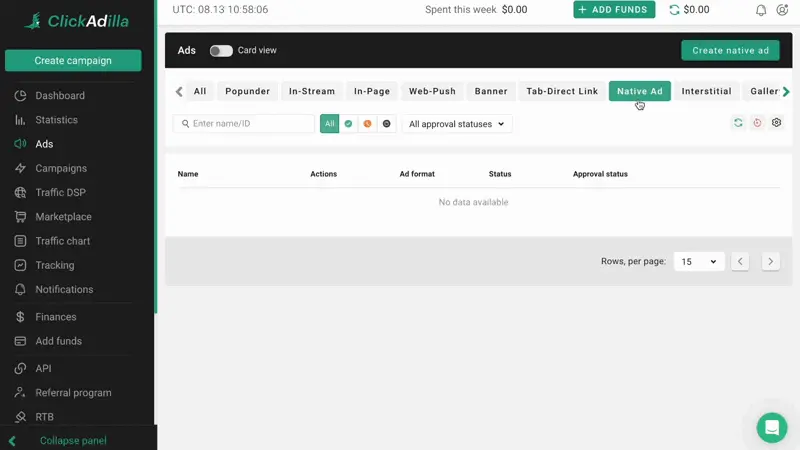Filter by orange paused status icon
This screenshot has width=800, height=450.
[367, 124]
